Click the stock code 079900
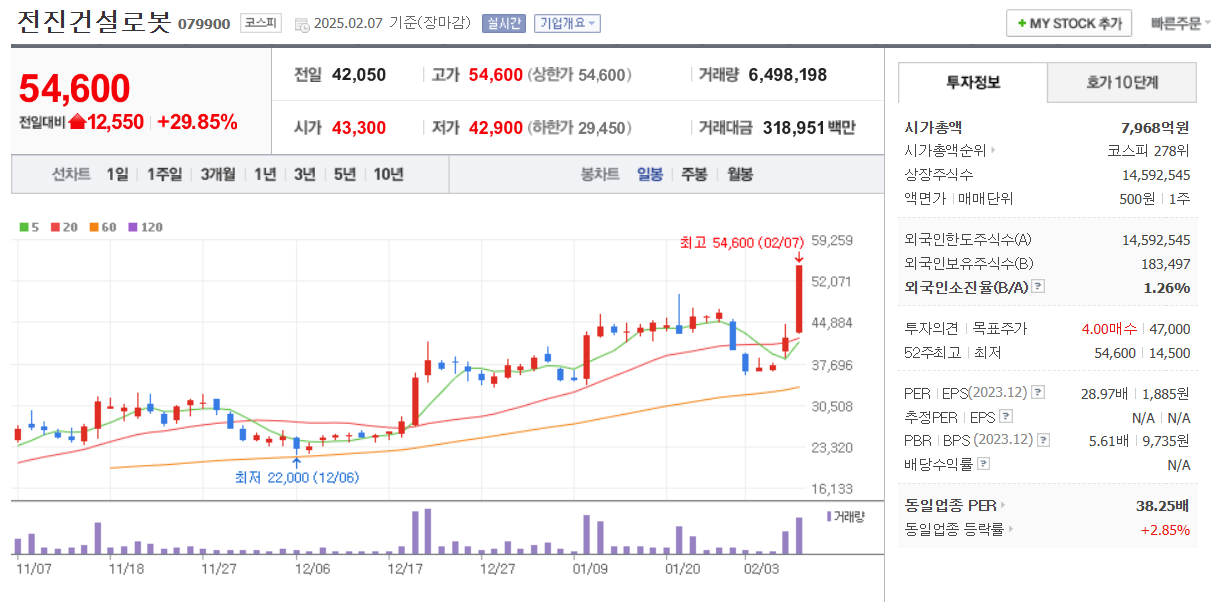The image size is (1217, 602). (204, 24)
